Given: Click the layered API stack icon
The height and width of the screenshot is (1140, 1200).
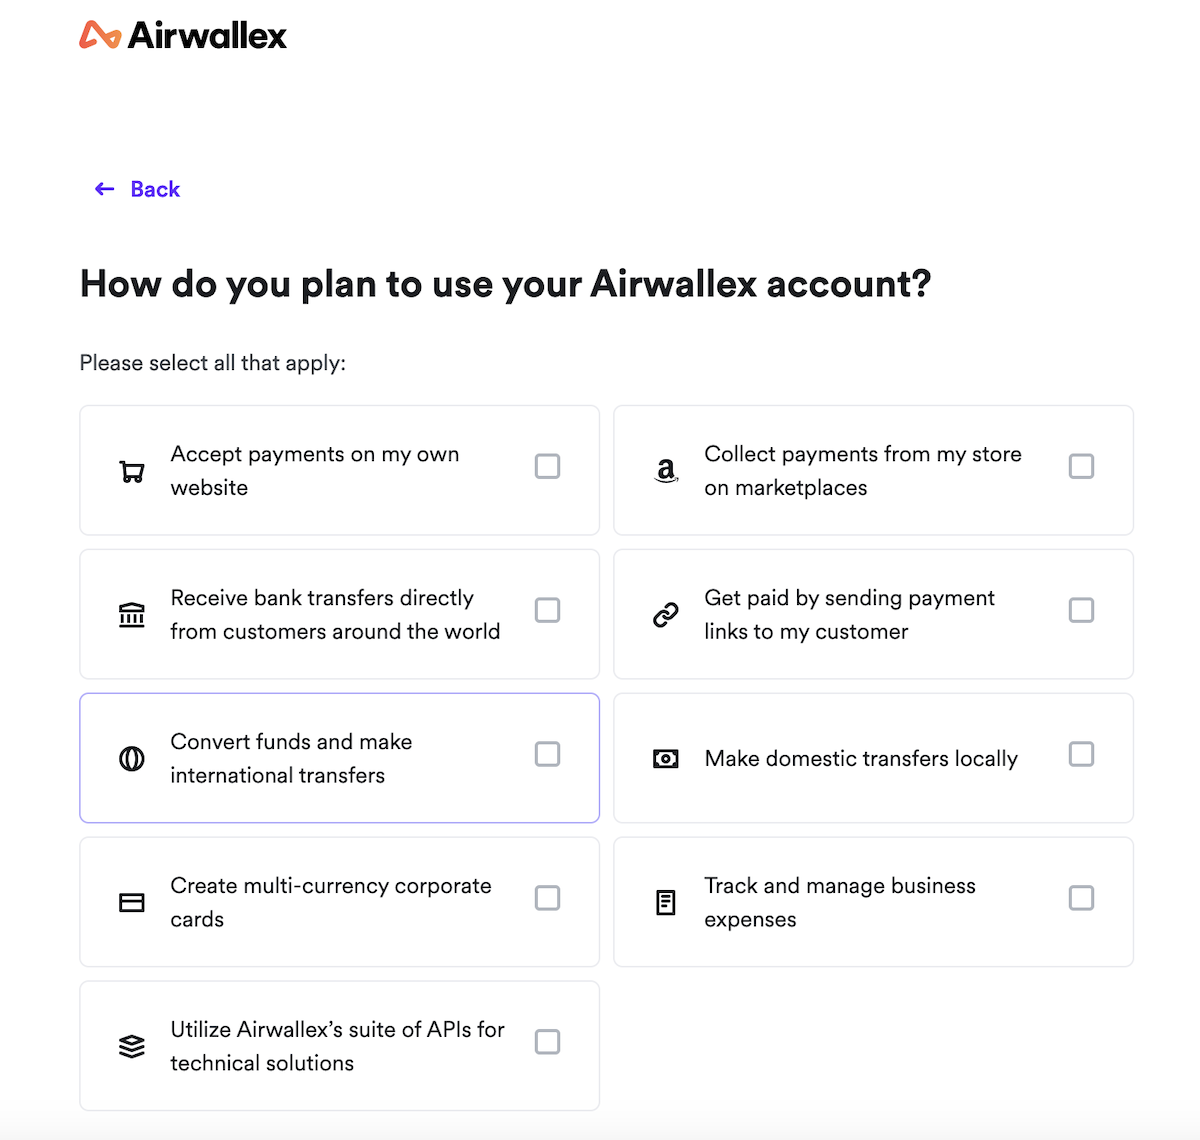Looking at the screenshot, I should (131, 1046).
